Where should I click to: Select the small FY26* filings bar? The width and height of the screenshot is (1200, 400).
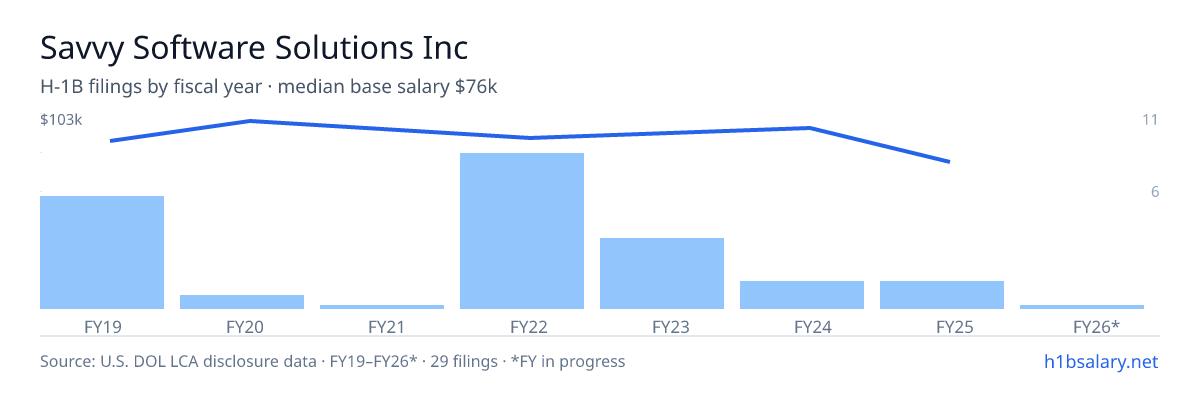(1082, 307)
